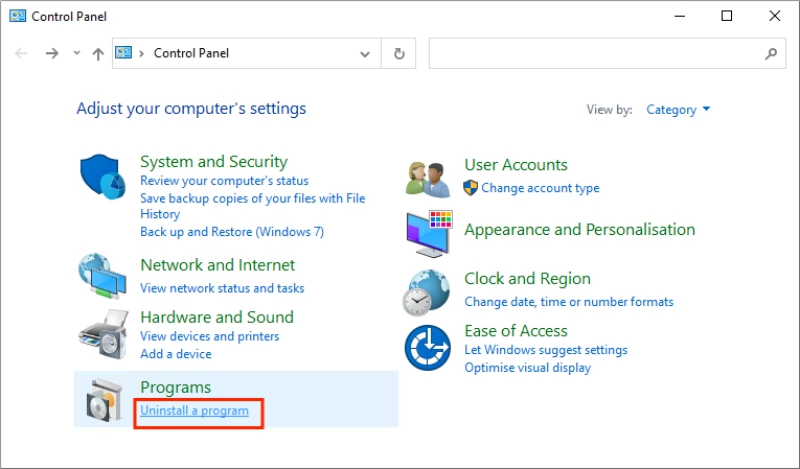This screenshot has height=469, width=800.
Task: Click the Network and Internet globe icon
Action: pyautogui.click(x=102, y=276)
